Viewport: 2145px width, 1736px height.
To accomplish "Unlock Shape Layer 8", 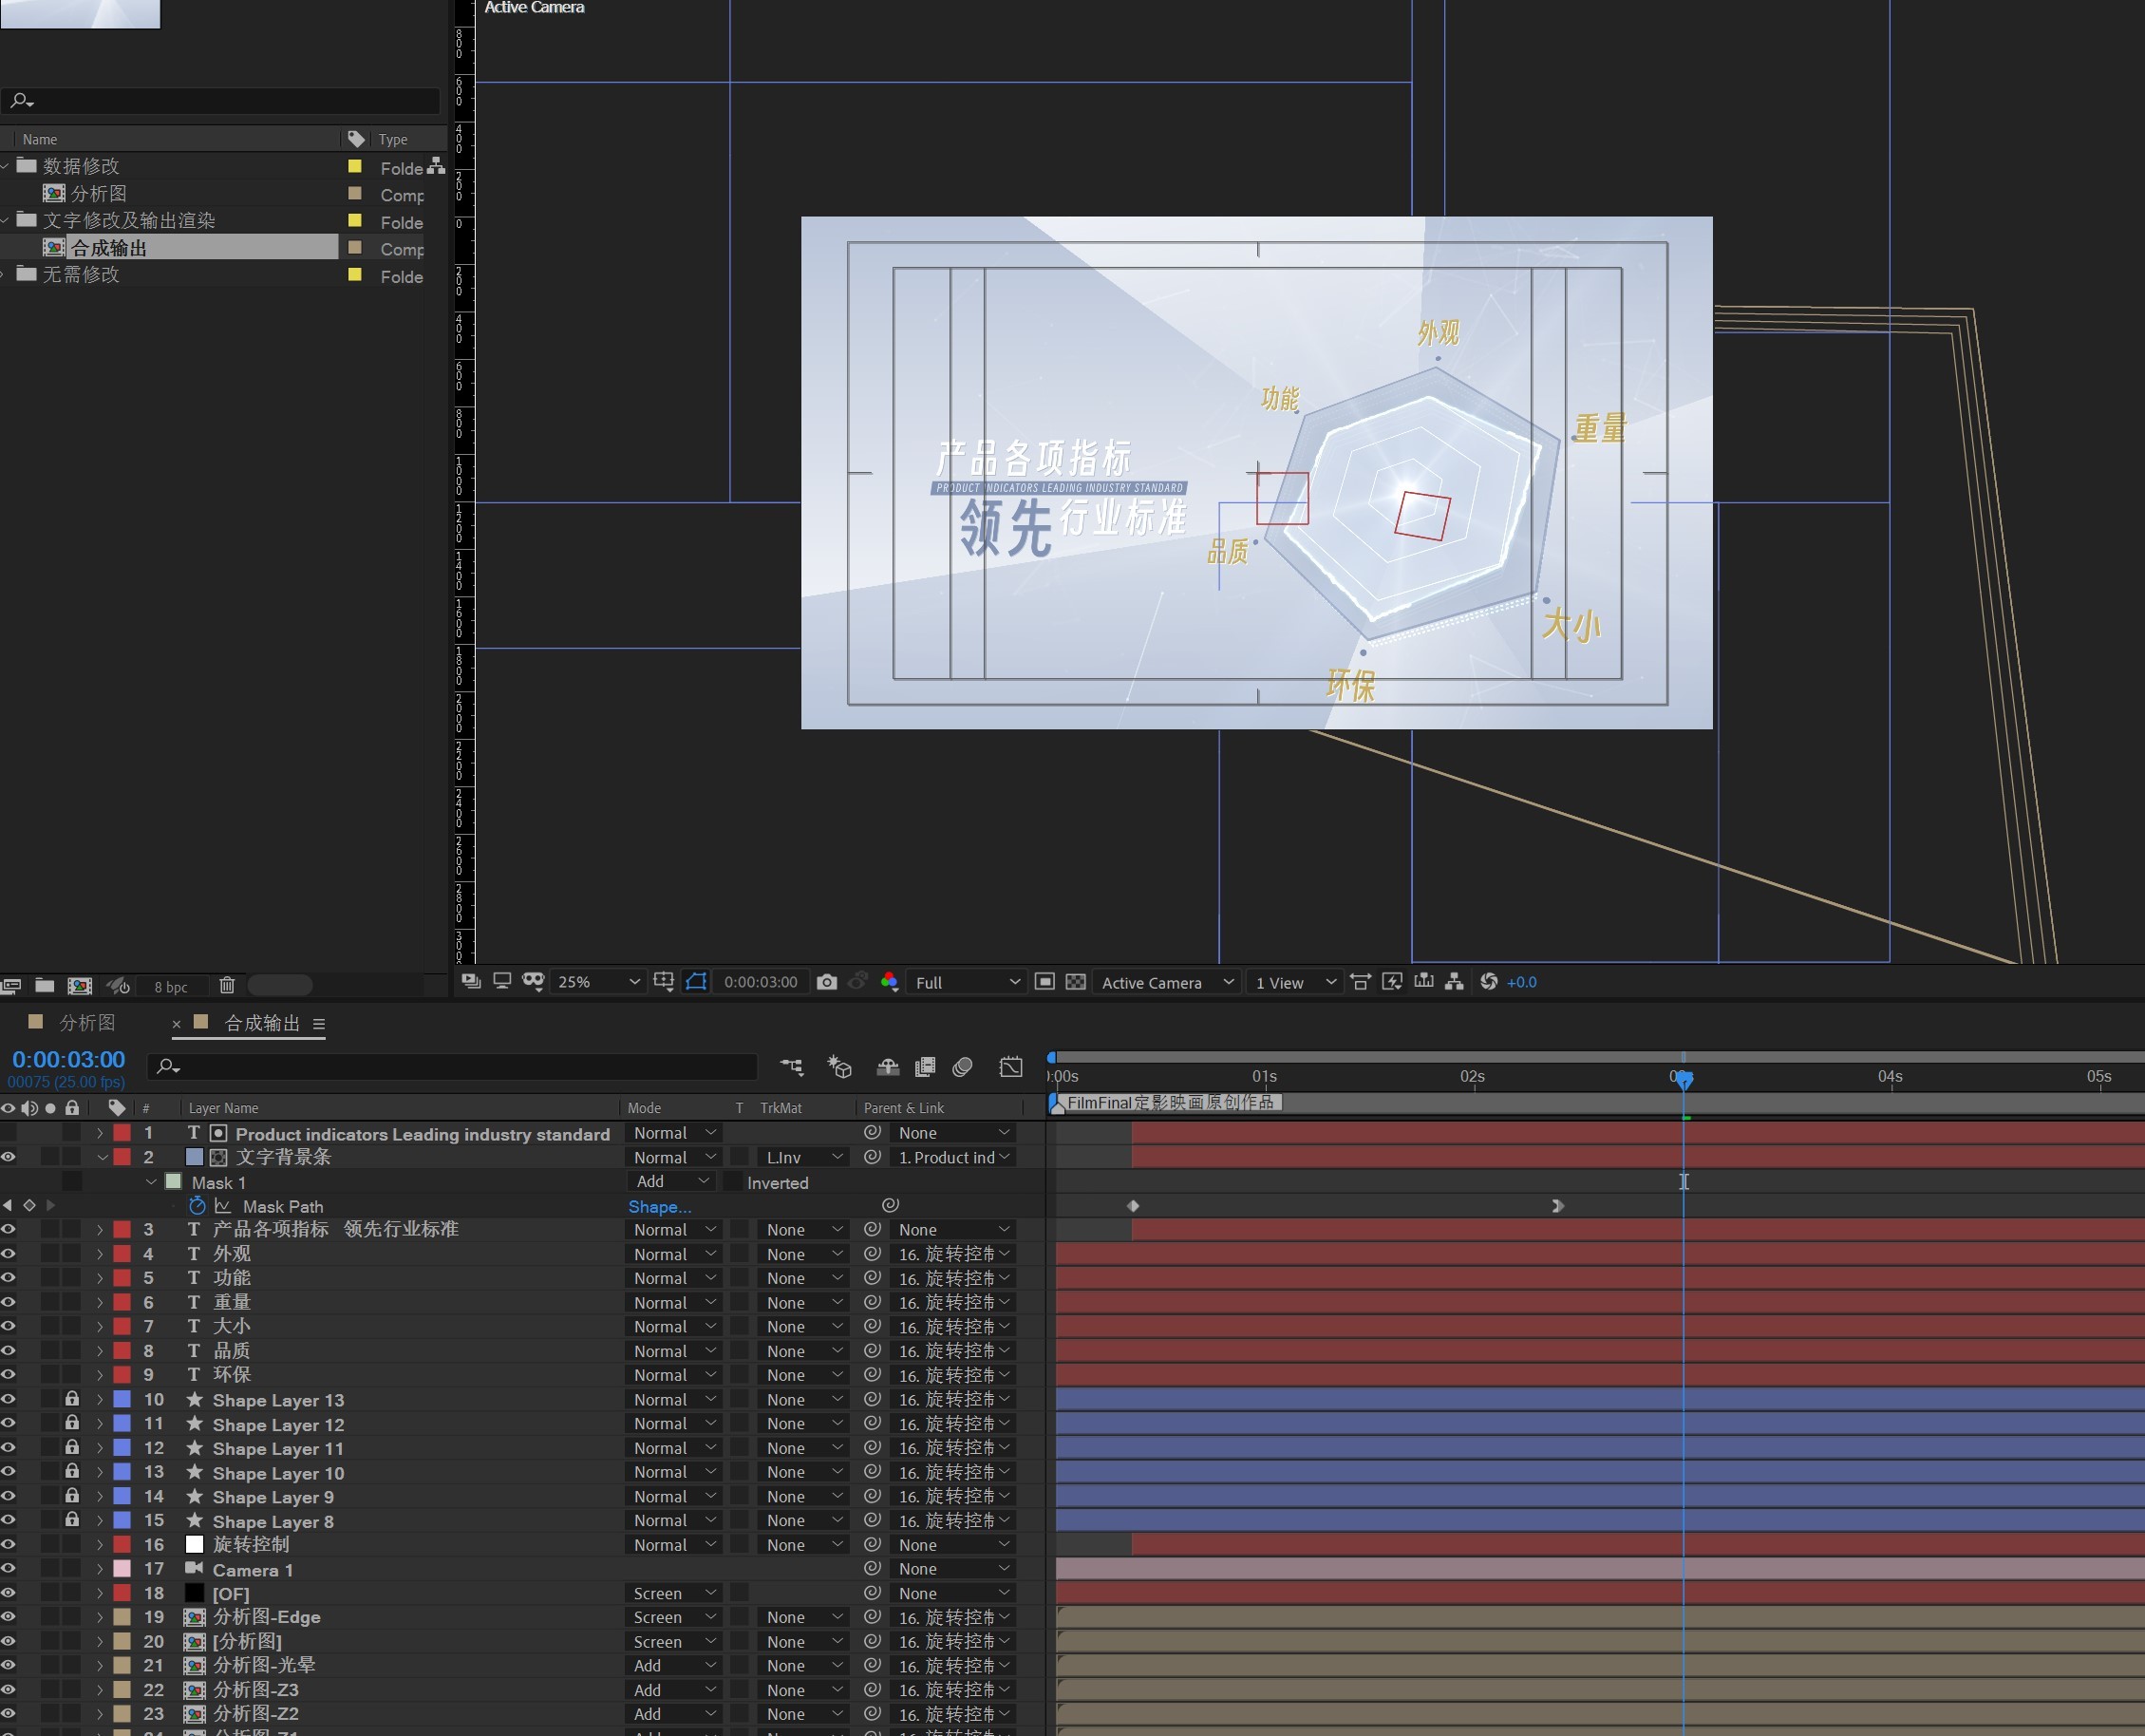I will [x=72, y=1520].
